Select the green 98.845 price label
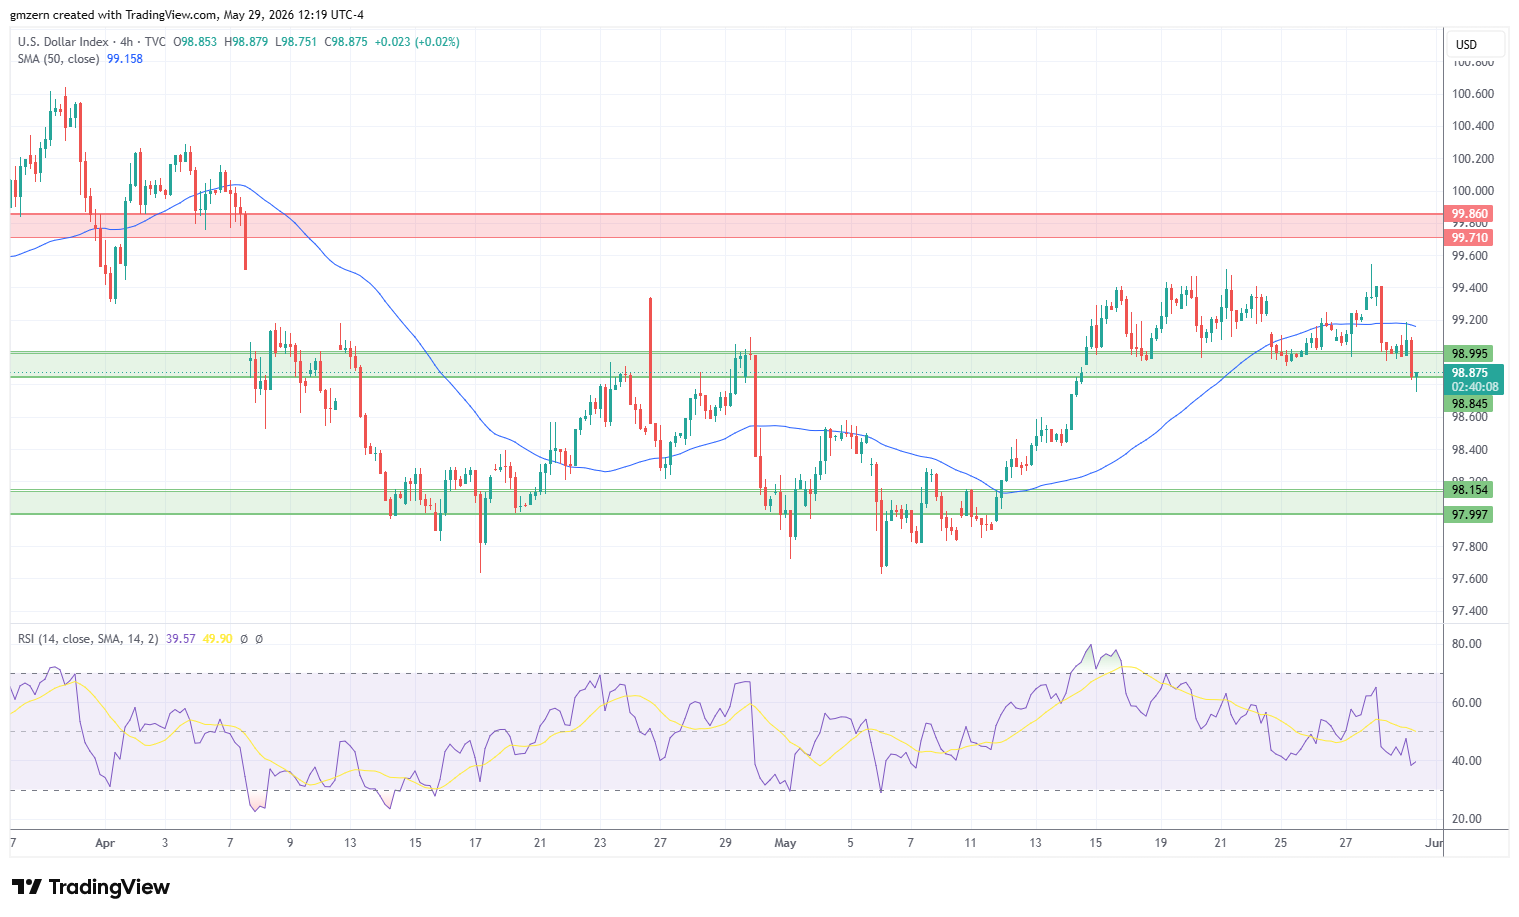Image resolution: width=1519 pixels, height=917 pixels. pos(1470,404)
